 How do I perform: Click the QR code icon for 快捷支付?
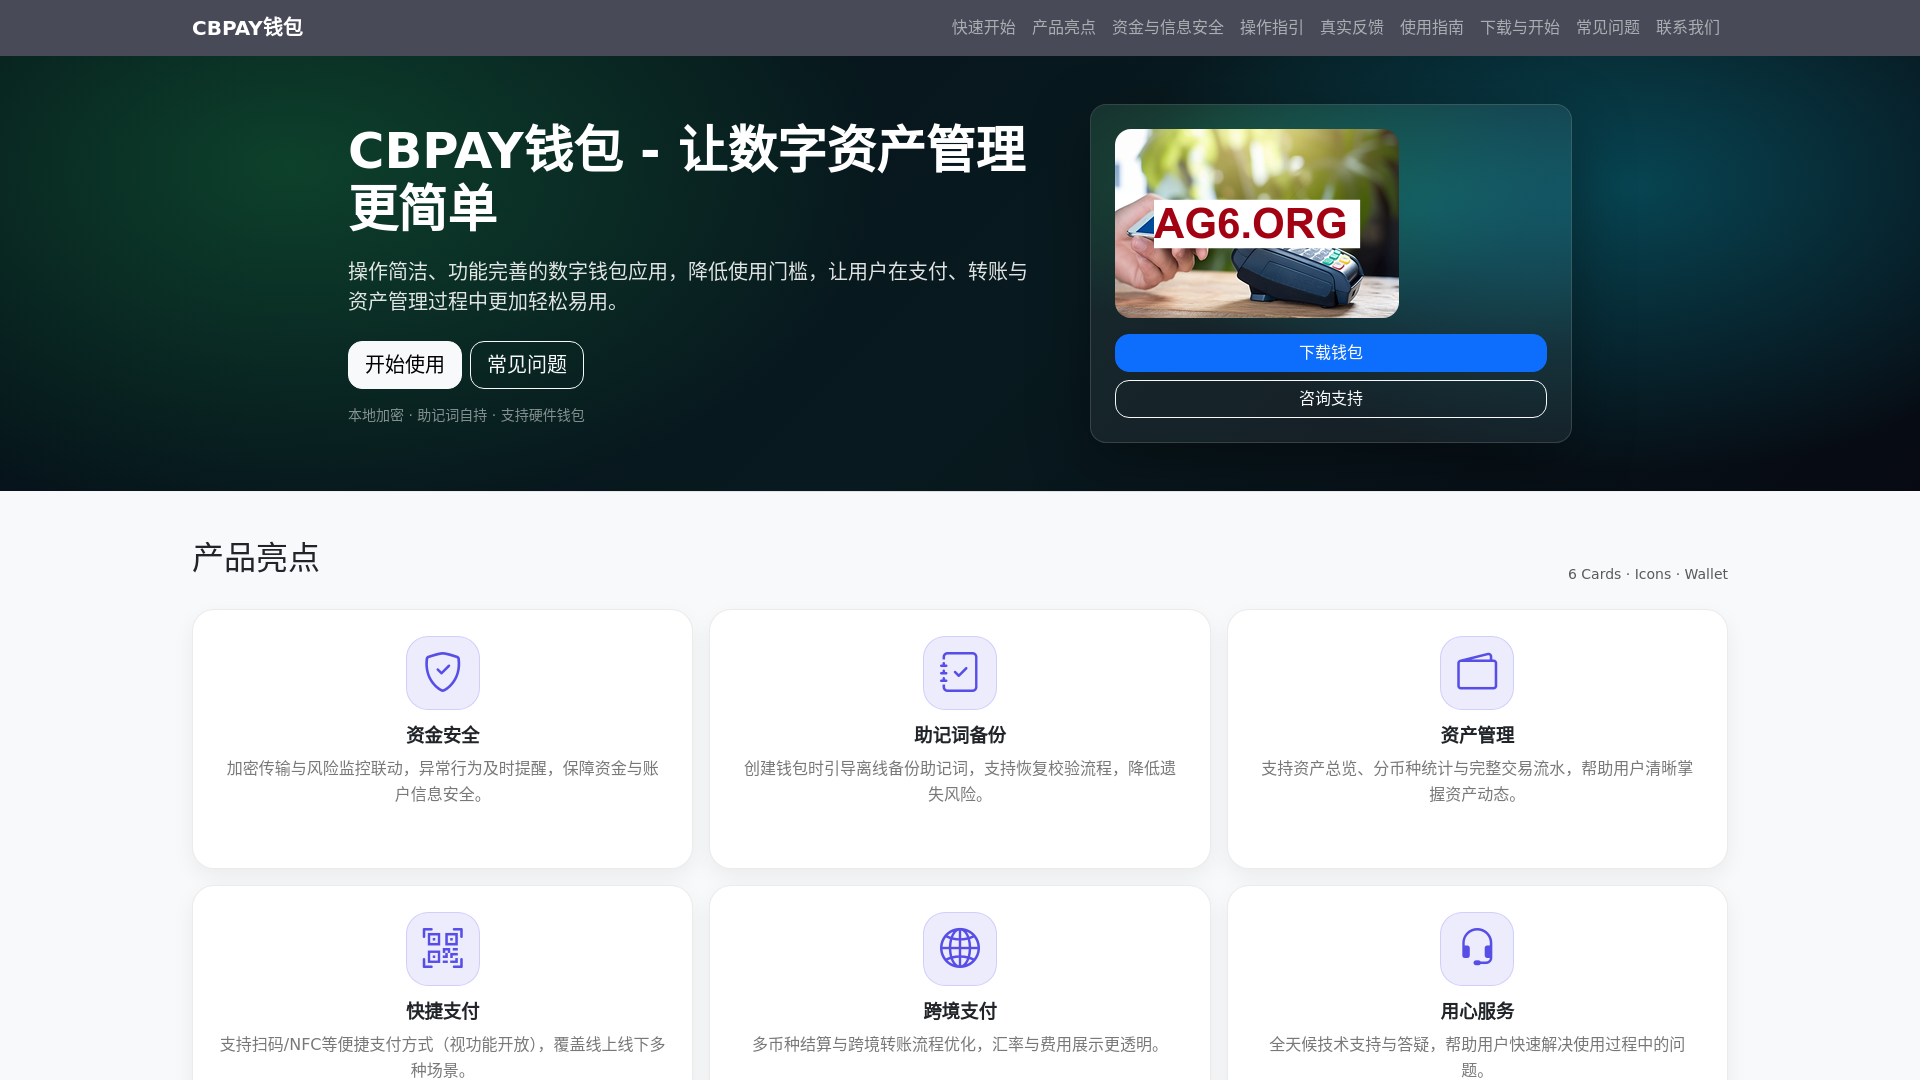pos(443,949)
